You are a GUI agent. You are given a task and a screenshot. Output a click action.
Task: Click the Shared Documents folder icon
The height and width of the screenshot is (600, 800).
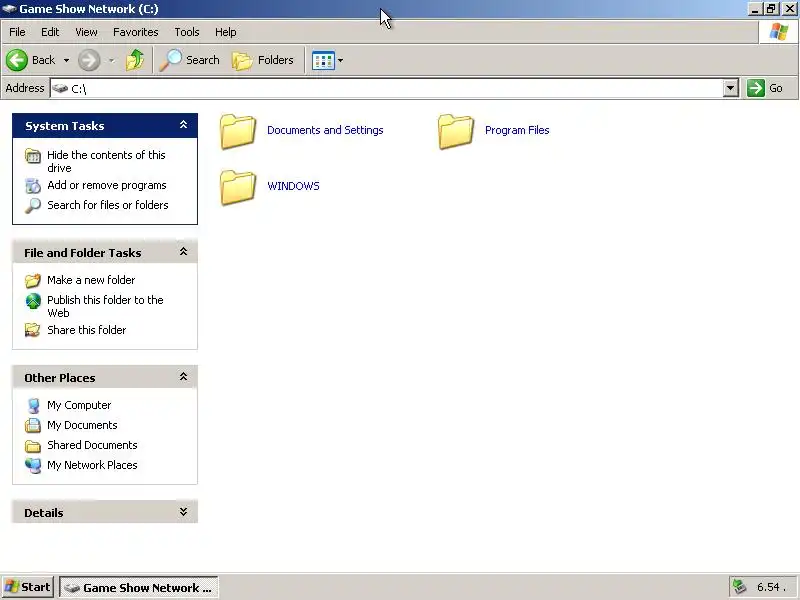pyautogui.click(x=33, y=446)
